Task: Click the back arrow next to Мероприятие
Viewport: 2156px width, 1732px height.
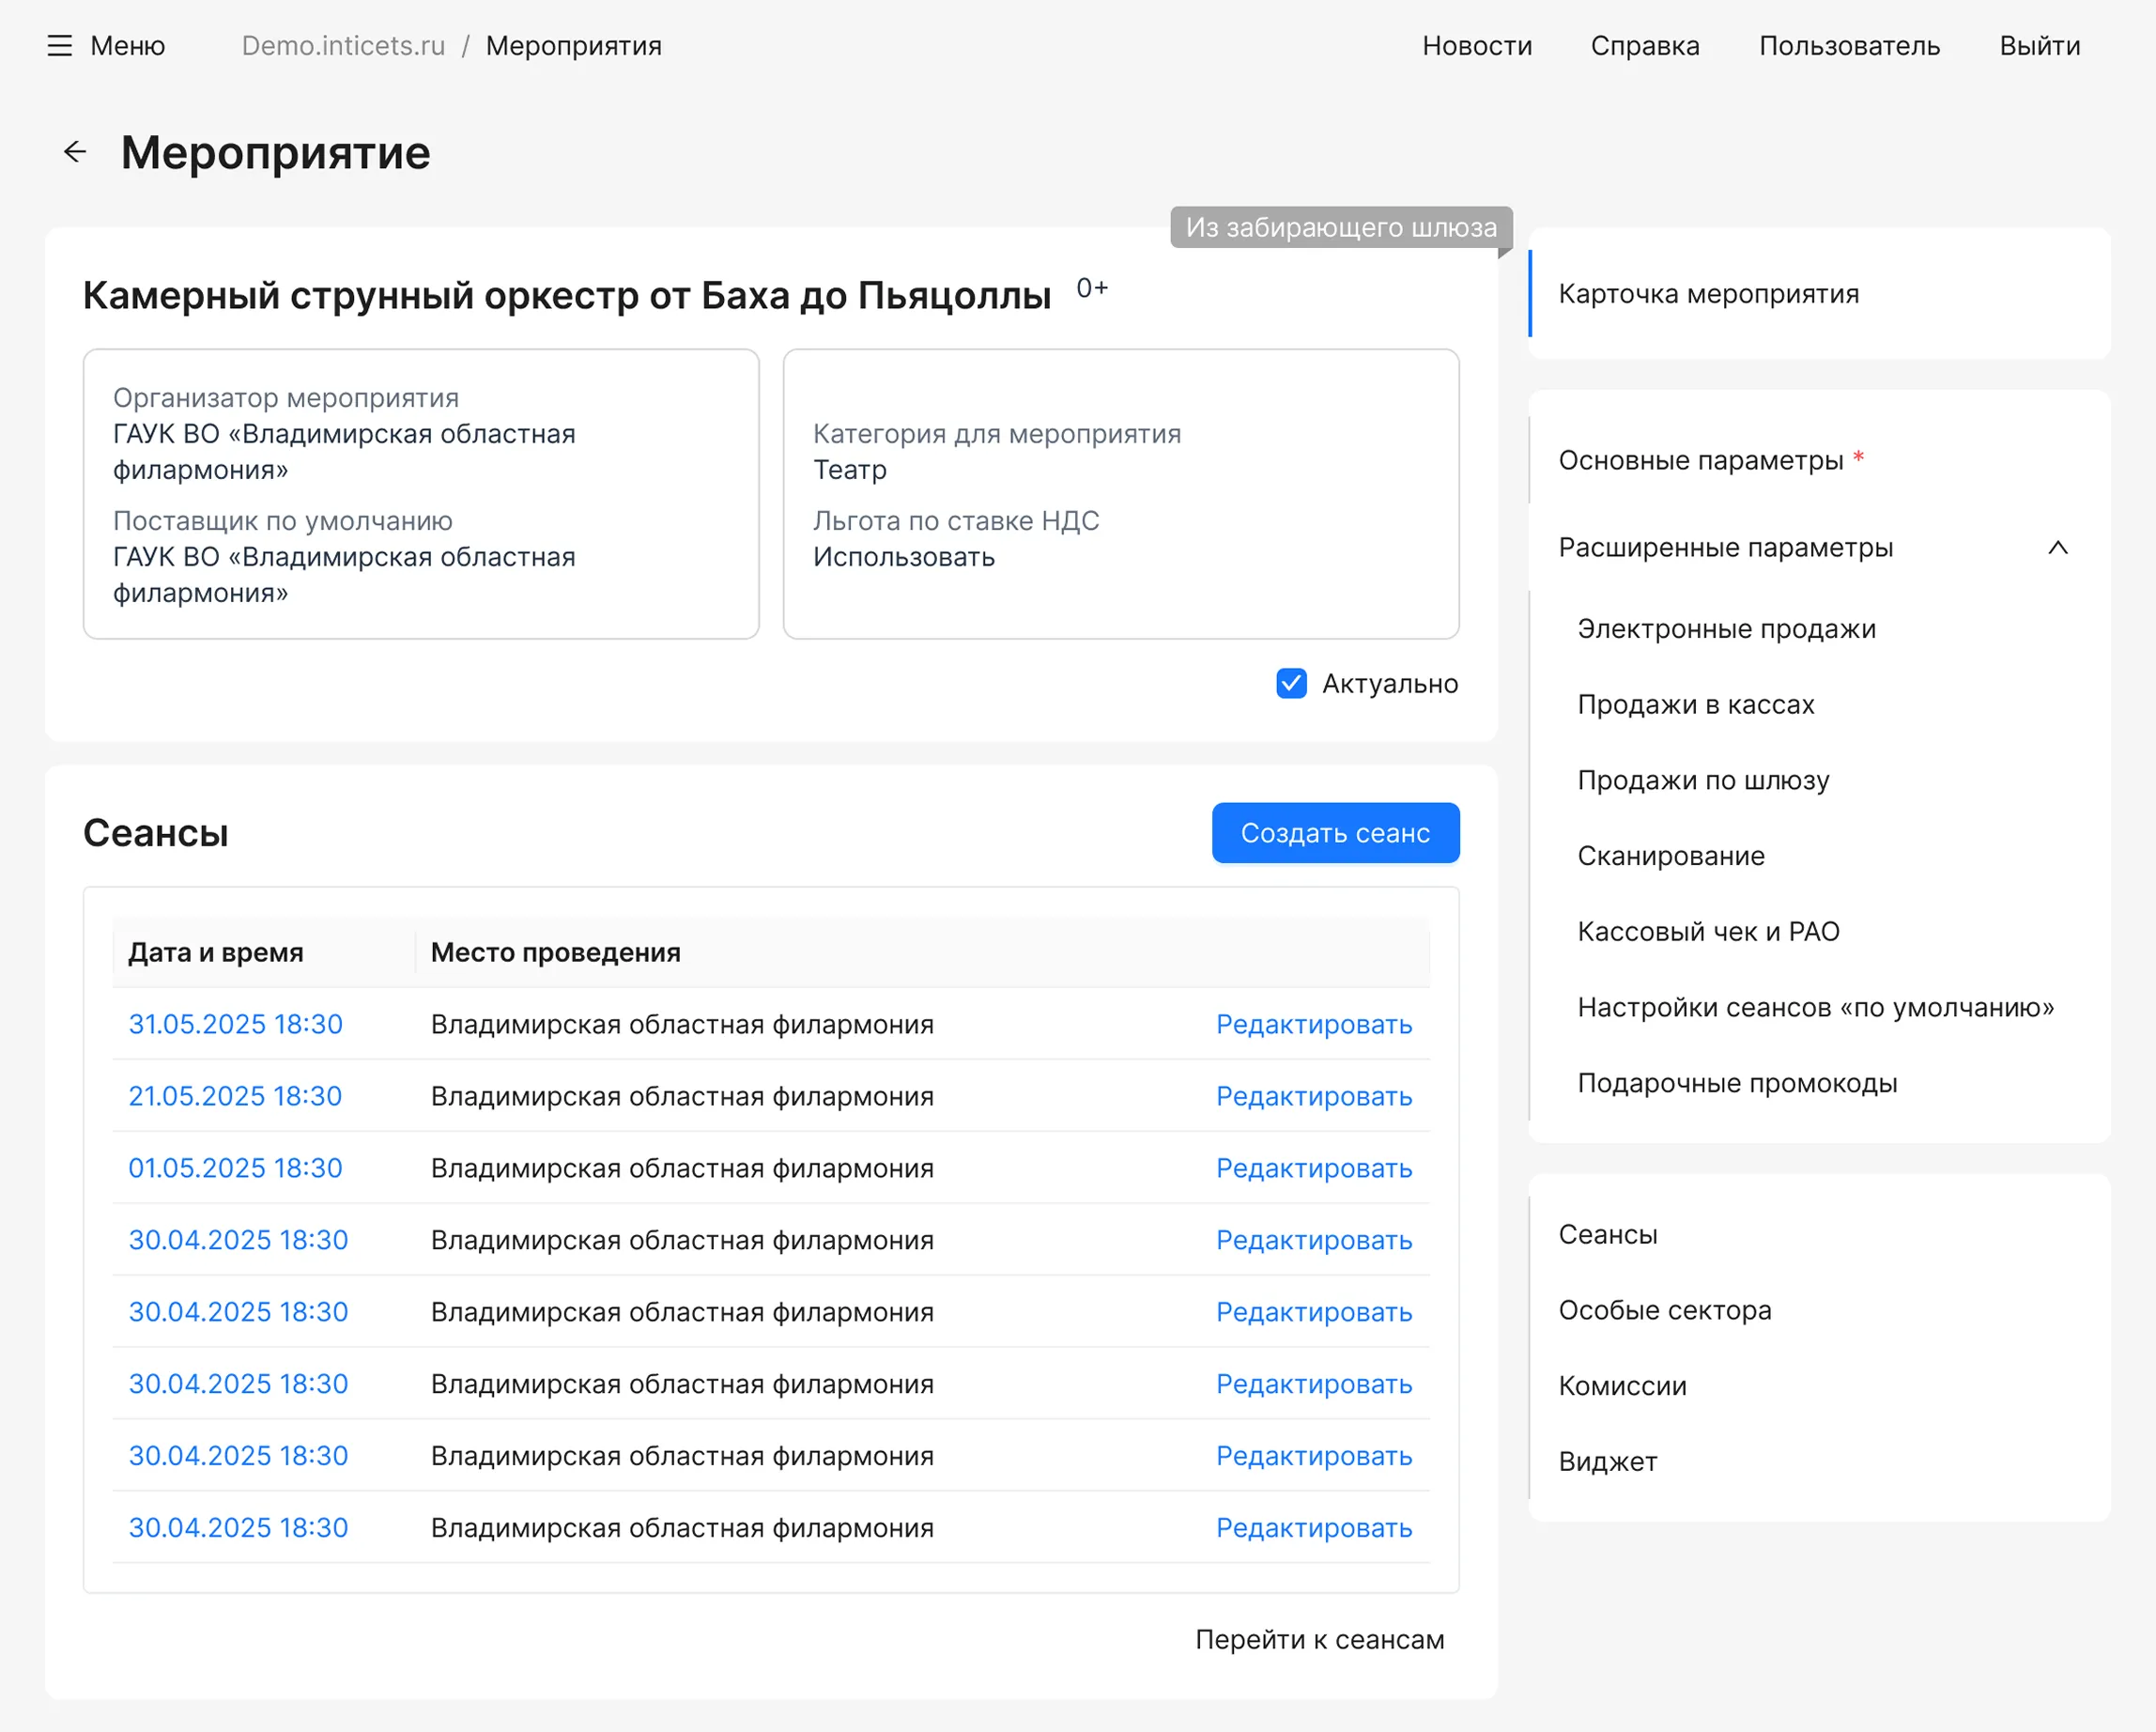Action: tap(75, 151)
